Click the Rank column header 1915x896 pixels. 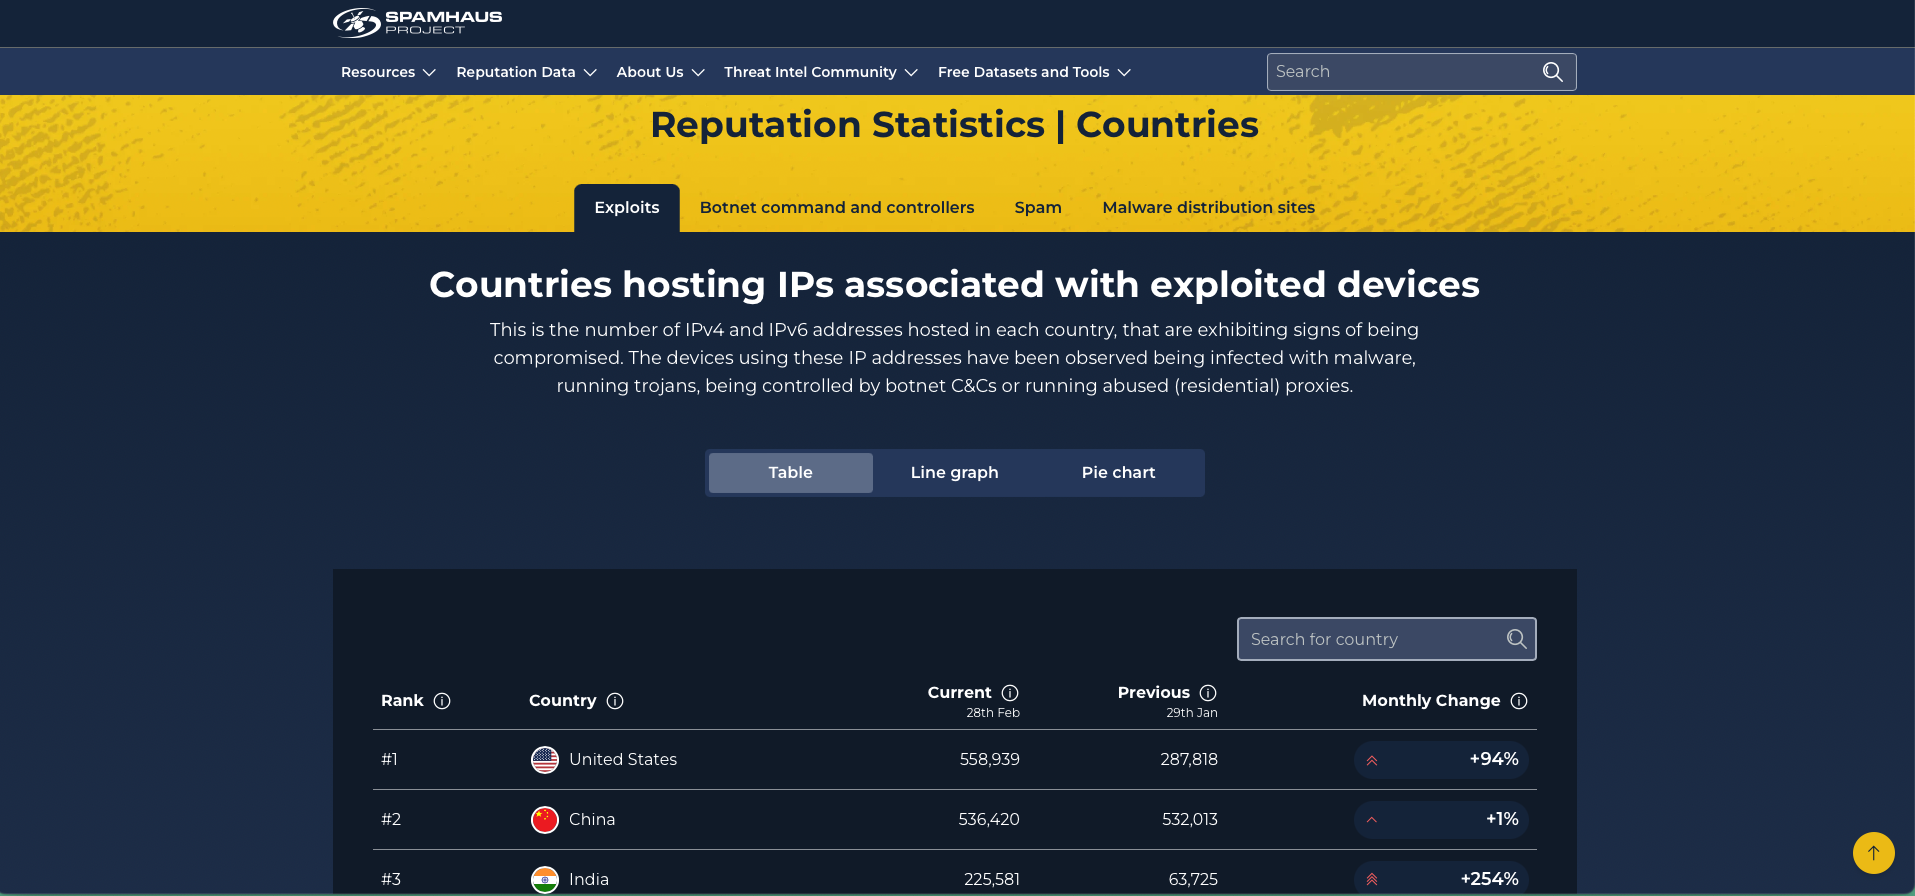402,701
